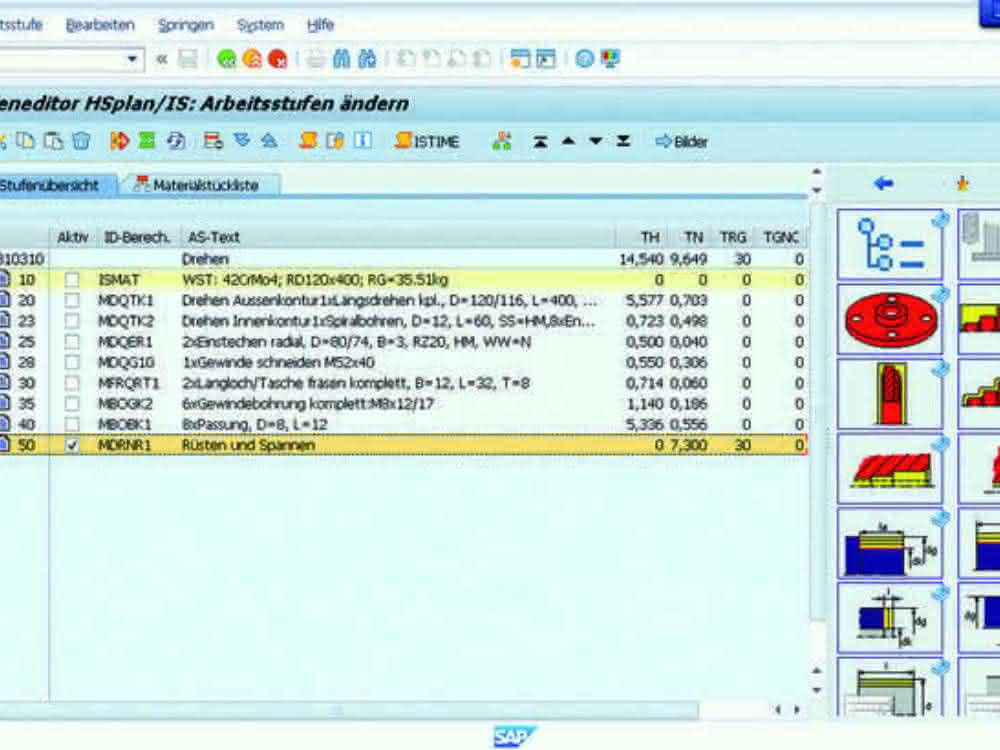Click the TH column header
1000x750 pixels.
click(642, 237)
